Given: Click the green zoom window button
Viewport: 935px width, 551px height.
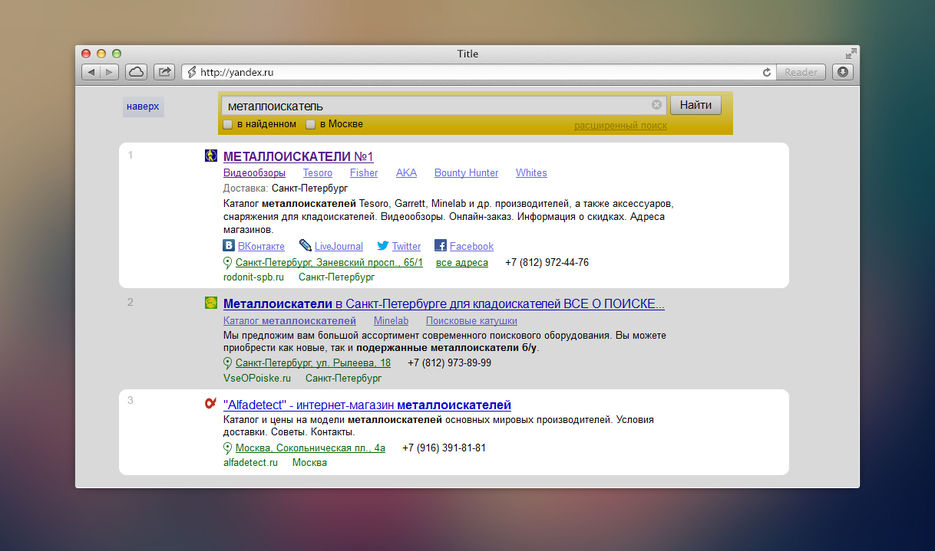Looking at the screenshot, I should (117, 54).
